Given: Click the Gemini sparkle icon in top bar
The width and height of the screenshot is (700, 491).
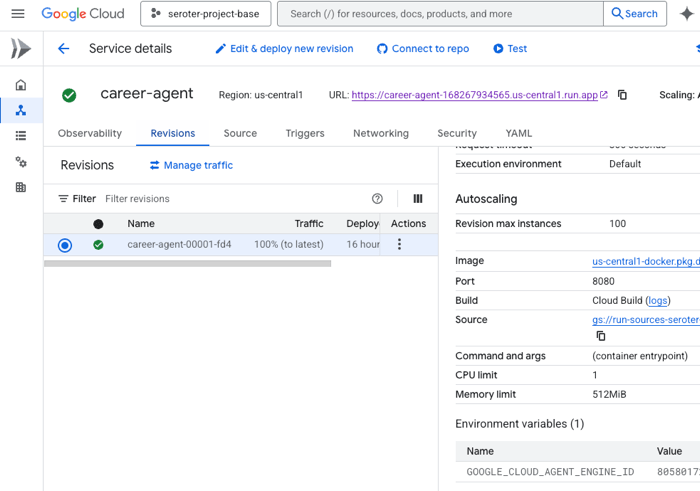Looking at the screenshot, I should (x=686, y=14).
